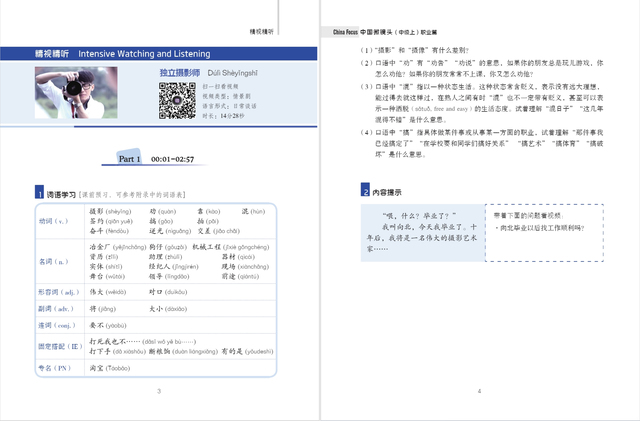Click the 固定搭配 (IE) row label
Screen dimensions: 640x421
[53, 346]
